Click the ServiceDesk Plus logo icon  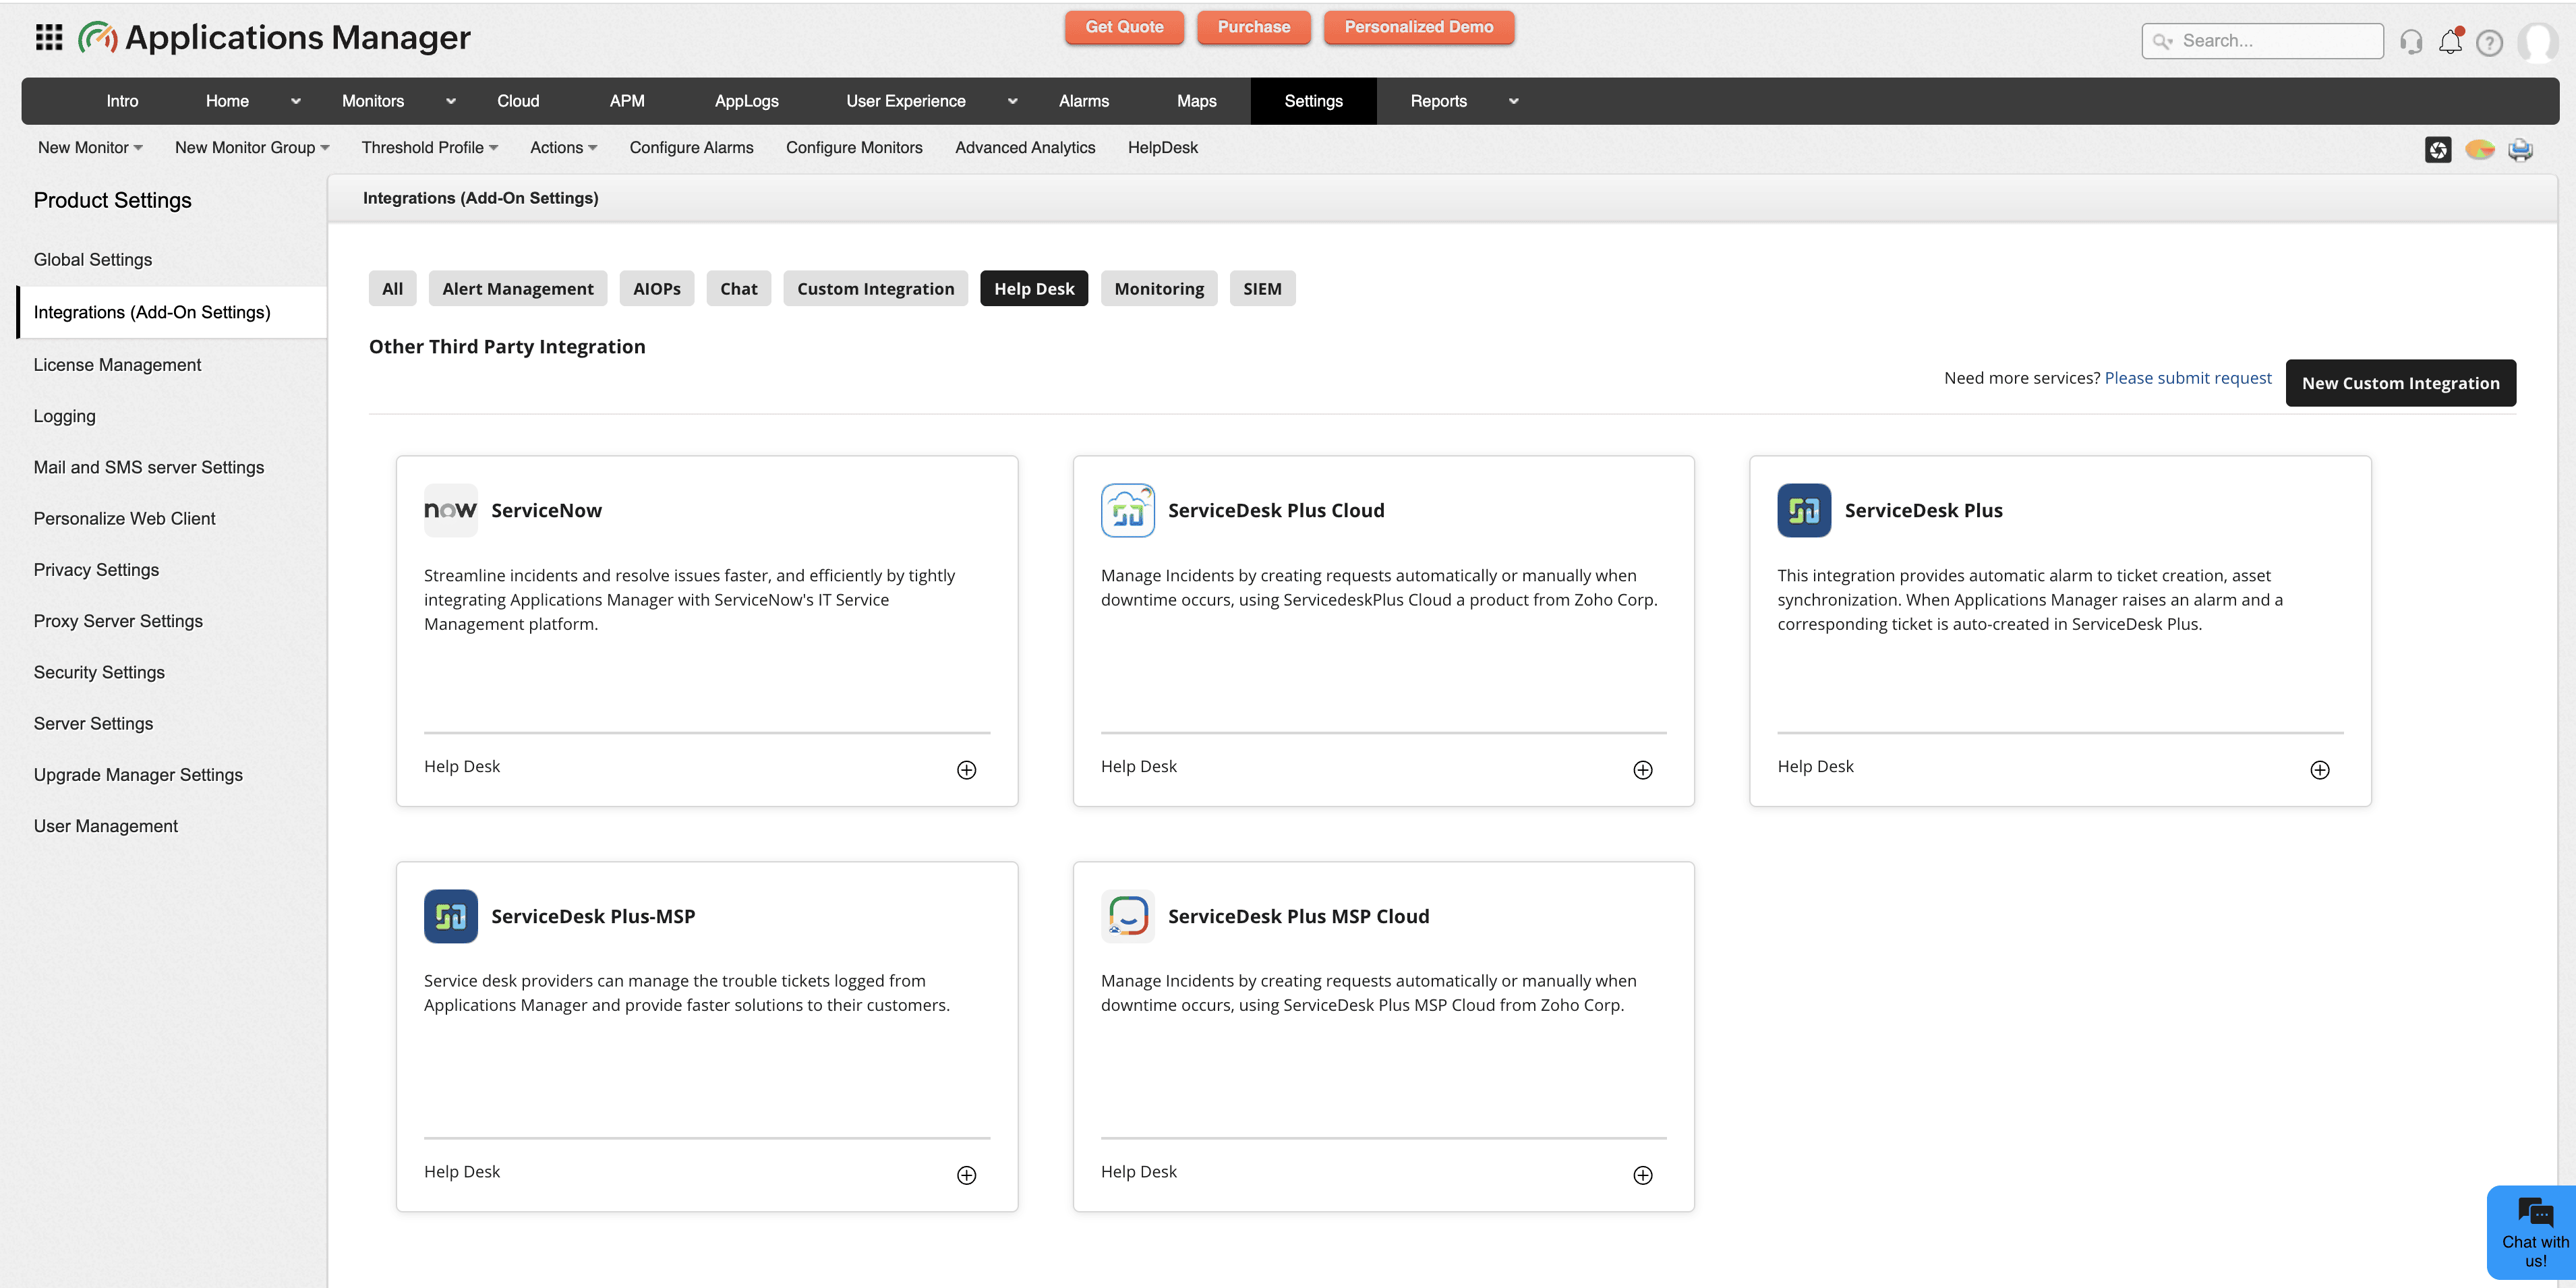(x=1804, y=510)
